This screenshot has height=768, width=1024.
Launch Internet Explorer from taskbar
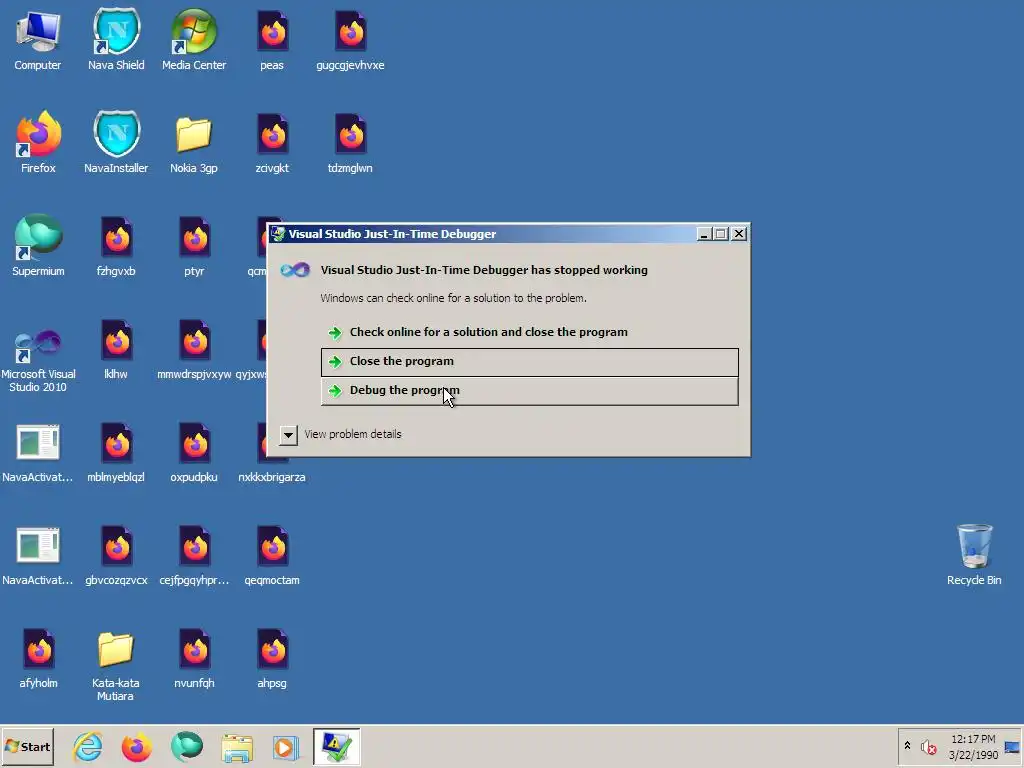88,747
